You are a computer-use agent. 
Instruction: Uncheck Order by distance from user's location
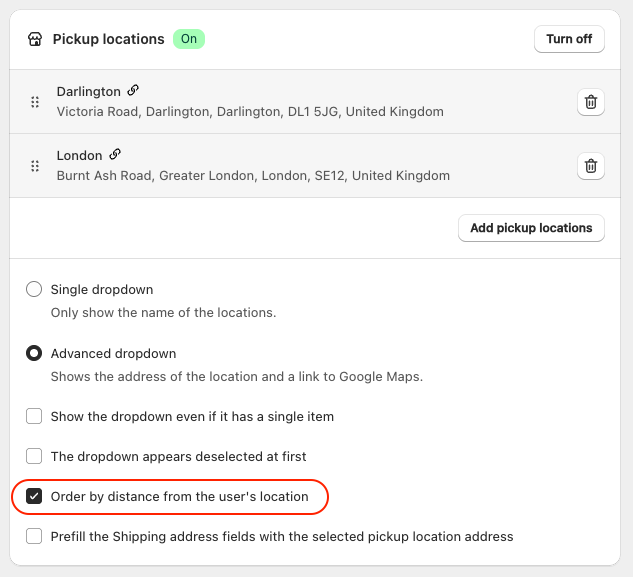pyautogui.click(x=34, y=496)
